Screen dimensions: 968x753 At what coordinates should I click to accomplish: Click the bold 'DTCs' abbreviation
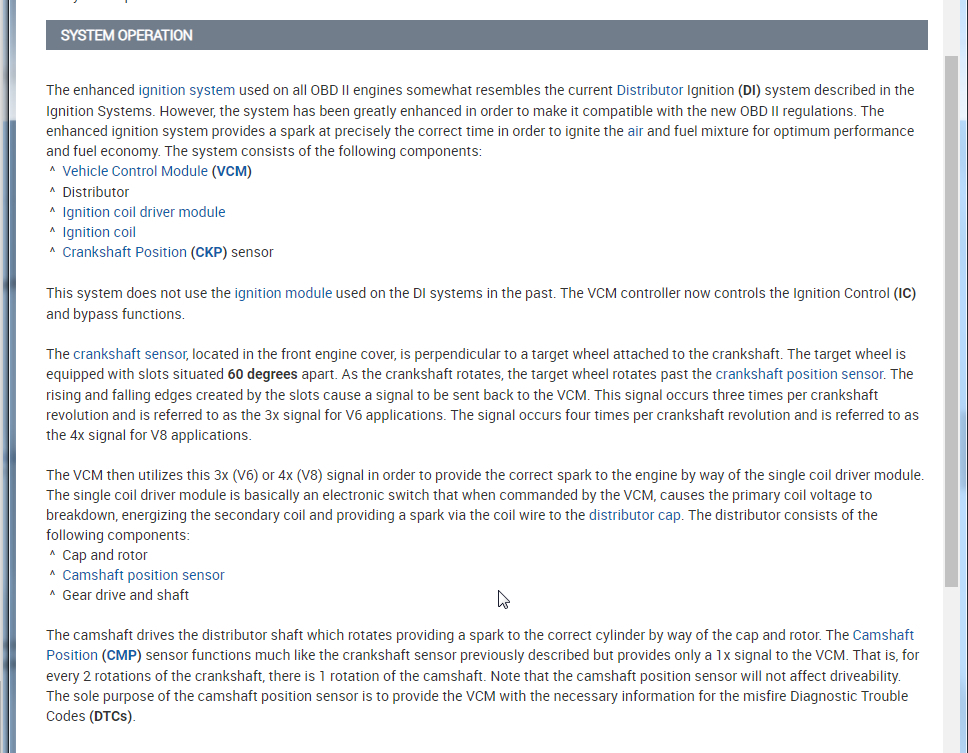pos(110,716)
